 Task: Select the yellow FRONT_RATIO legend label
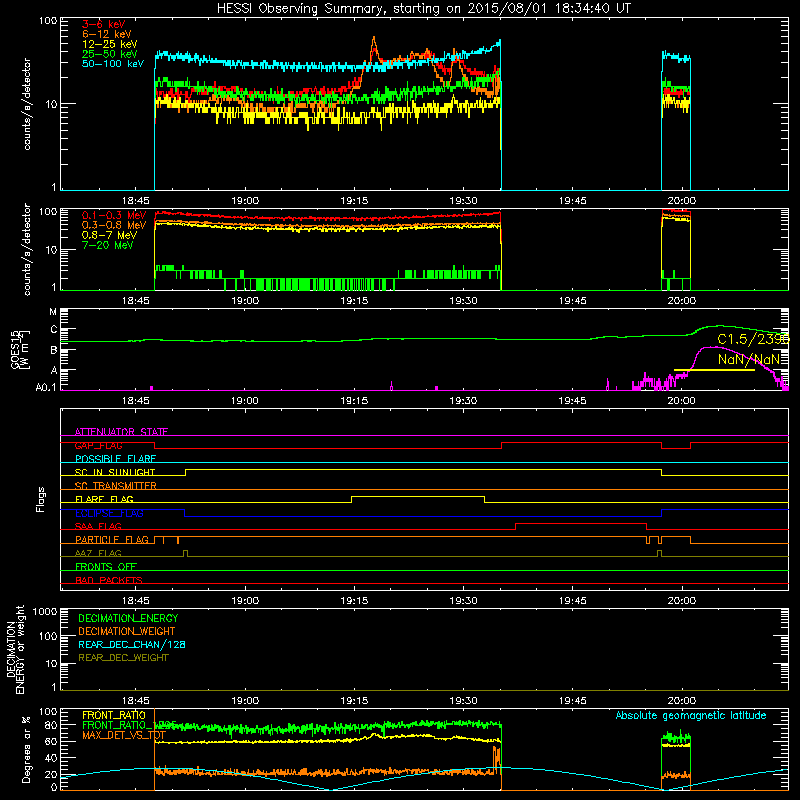114,716
